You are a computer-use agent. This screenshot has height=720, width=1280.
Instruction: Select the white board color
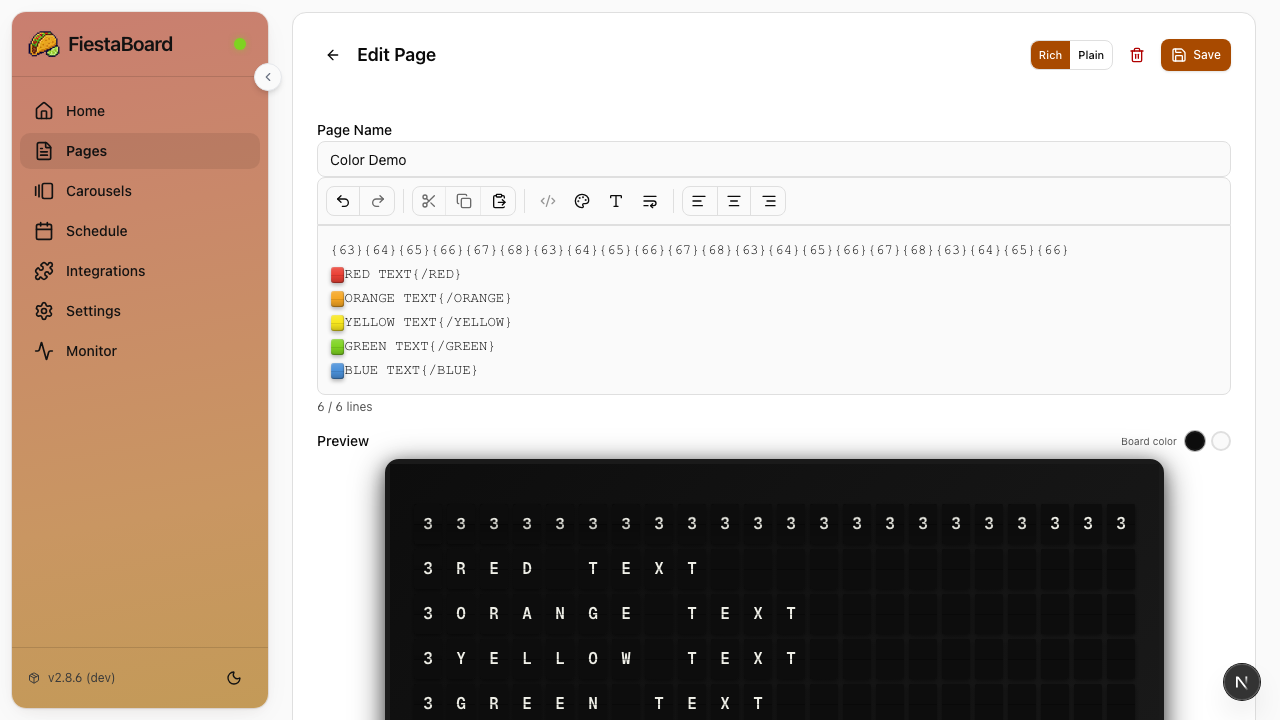pyautogui.click(x=1221, y=441)
